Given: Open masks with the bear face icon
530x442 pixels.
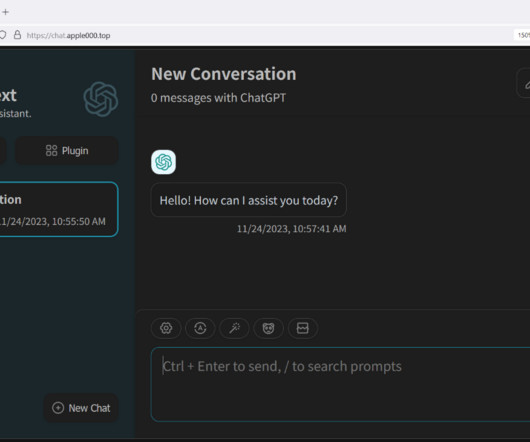Looking at the screenshot, I should [x=268, y=328].
